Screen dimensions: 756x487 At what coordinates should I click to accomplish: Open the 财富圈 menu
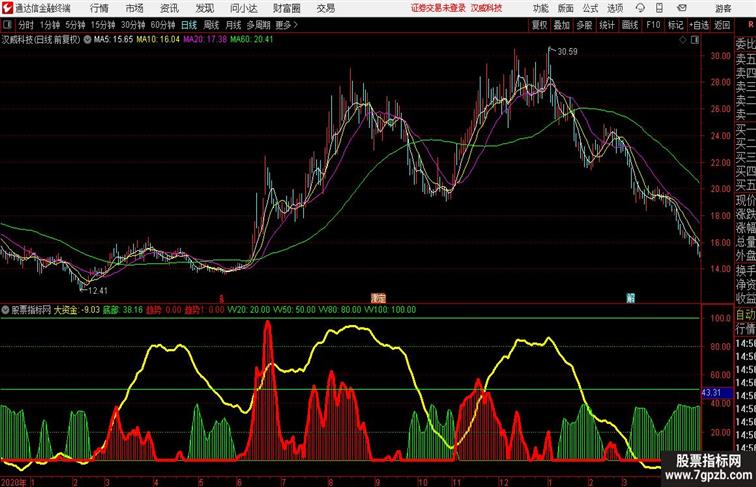click(x=286, y=8)
